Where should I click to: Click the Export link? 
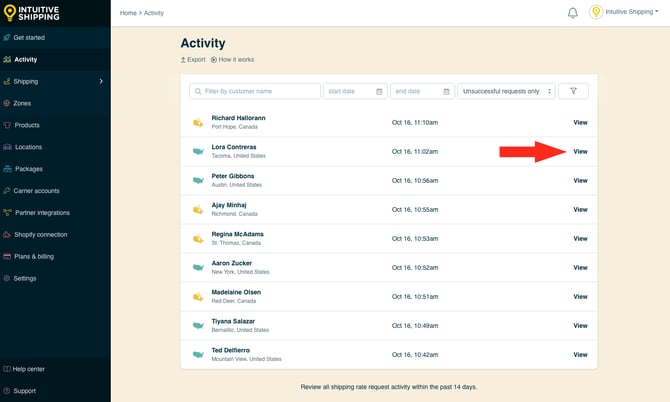[x=193, y=59]
